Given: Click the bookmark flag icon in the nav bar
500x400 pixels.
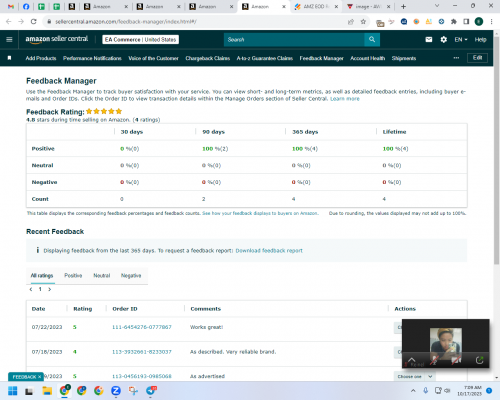Looking at the screenshot, I should (x=9, y=58).
